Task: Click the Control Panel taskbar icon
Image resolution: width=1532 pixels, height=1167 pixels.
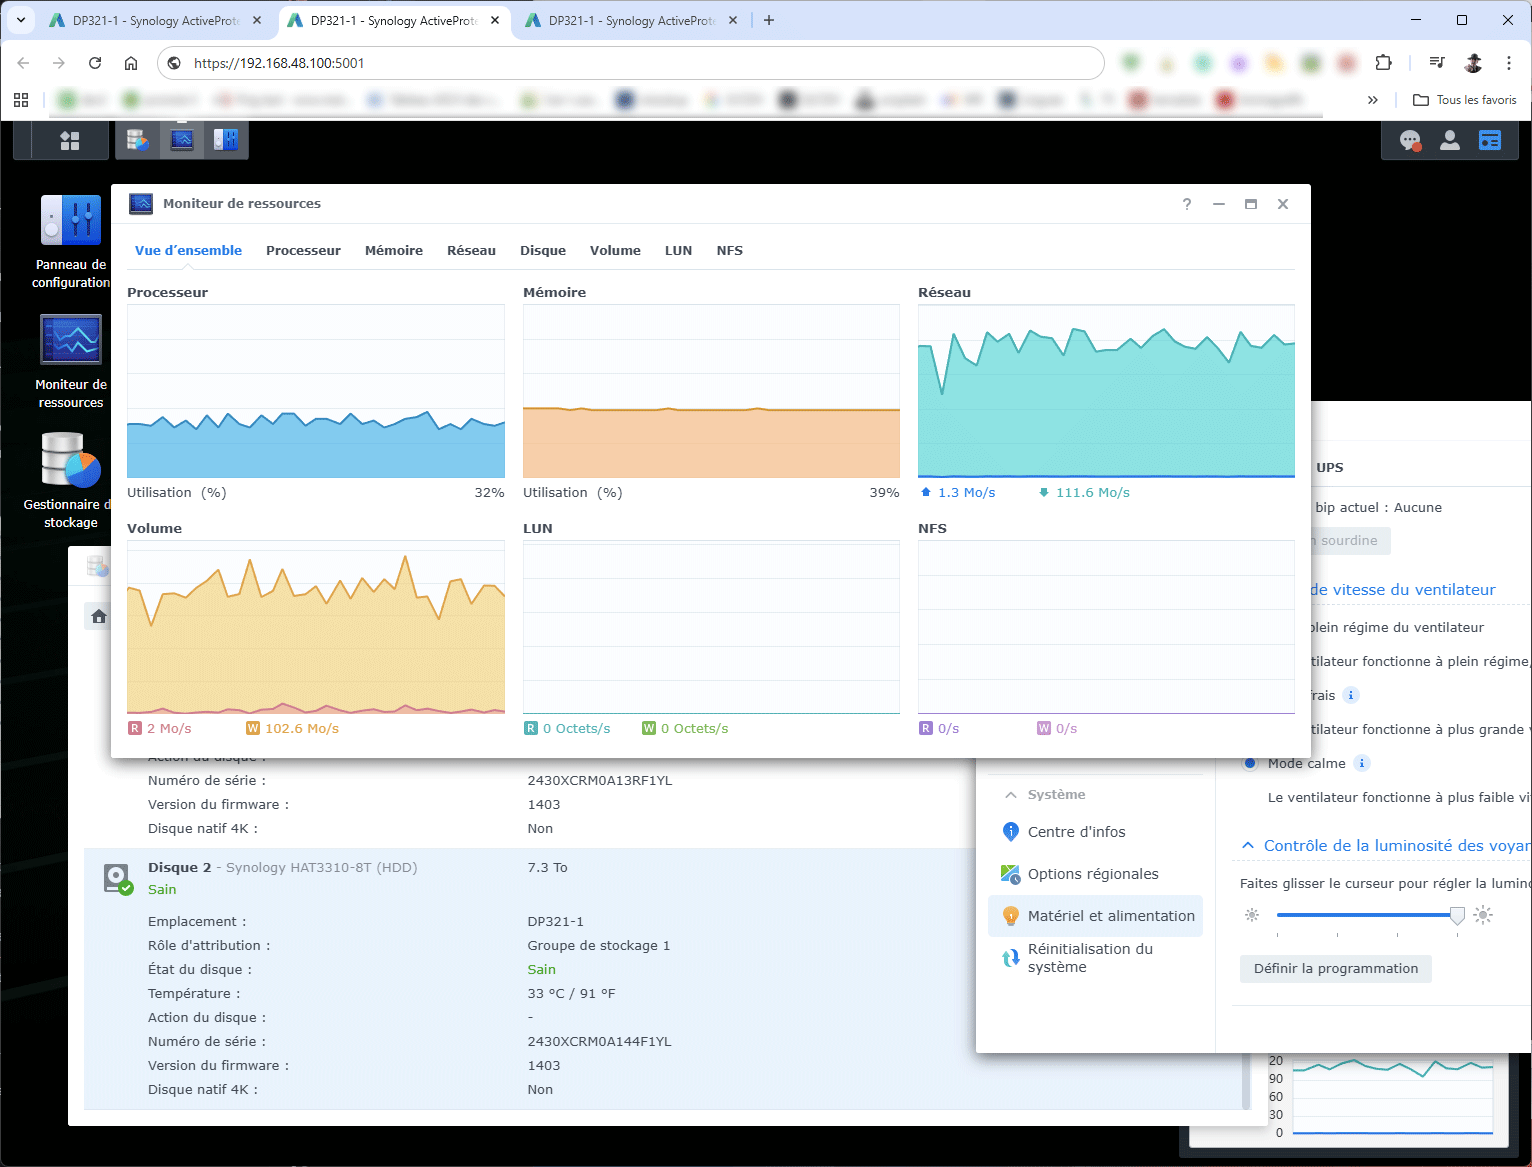Action: pos(226,141)
